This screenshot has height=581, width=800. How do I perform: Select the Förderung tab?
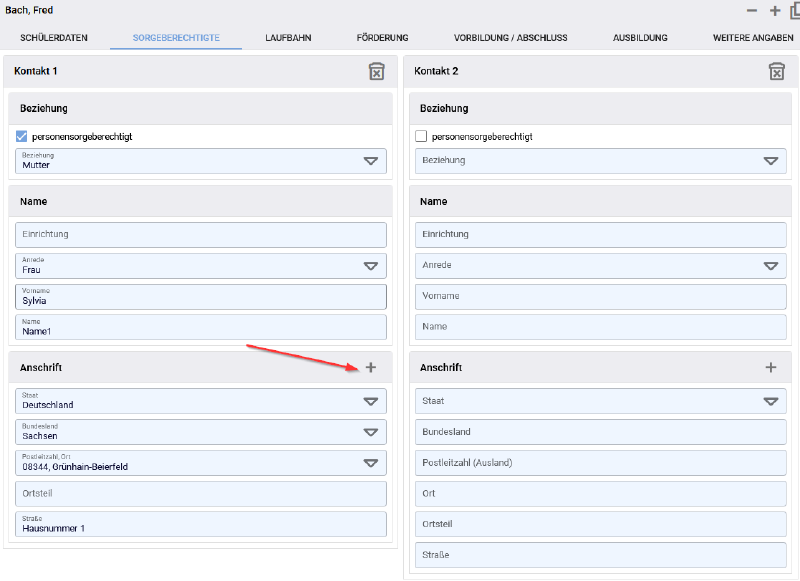point(382,38)
